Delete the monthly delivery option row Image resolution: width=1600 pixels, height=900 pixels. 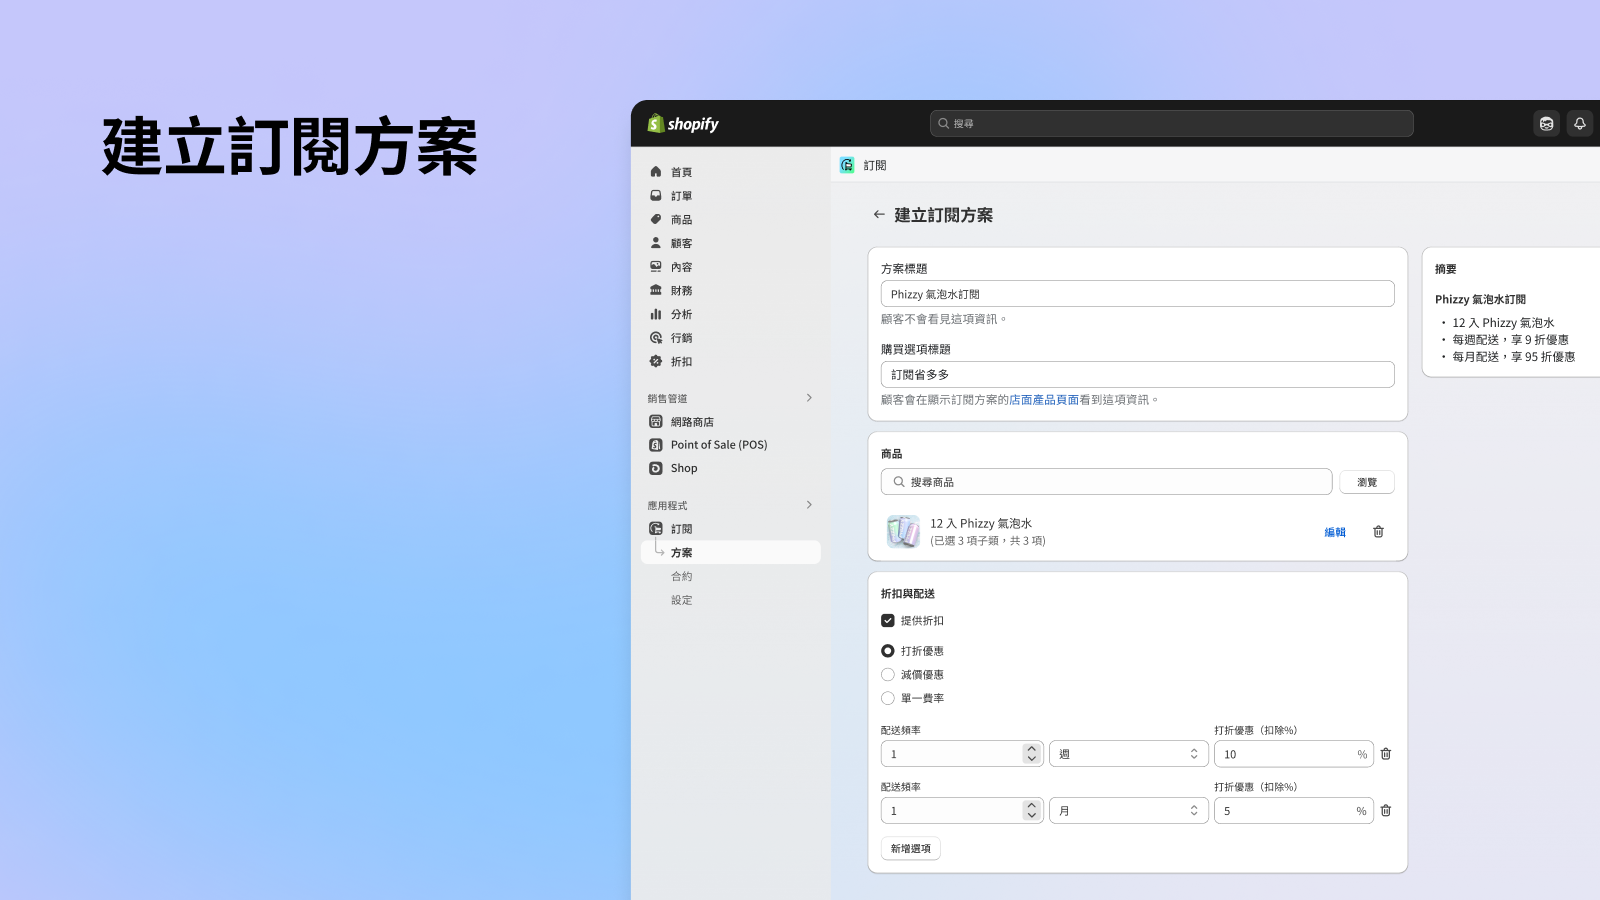click(x=1386, y=811)
